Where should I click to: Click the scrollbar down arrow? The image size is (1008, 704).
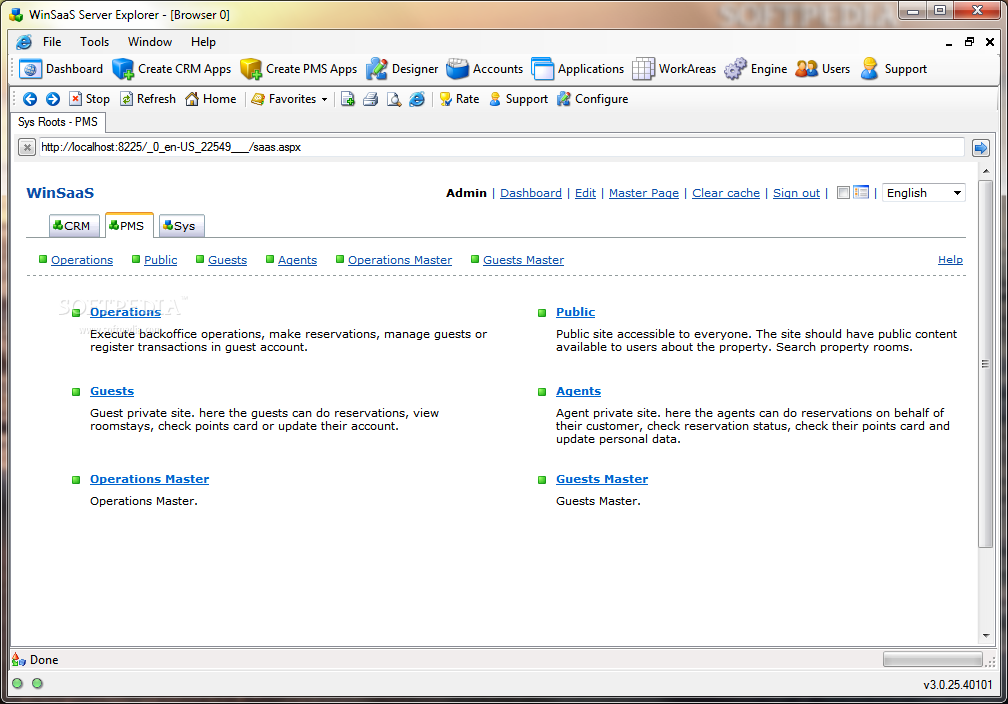pyautogui.click(x=986, y=636)
